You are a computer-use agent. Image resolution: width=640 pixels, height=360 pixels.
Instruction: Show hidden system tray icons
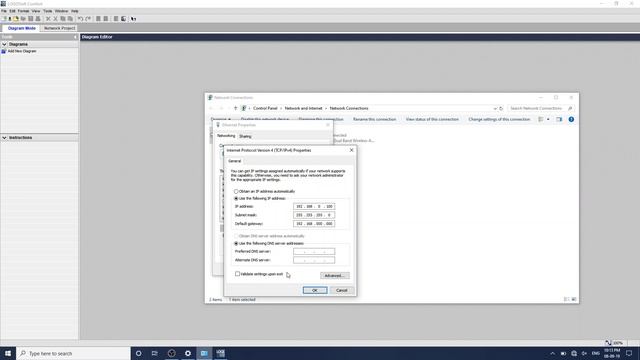(x=553, y=353)
